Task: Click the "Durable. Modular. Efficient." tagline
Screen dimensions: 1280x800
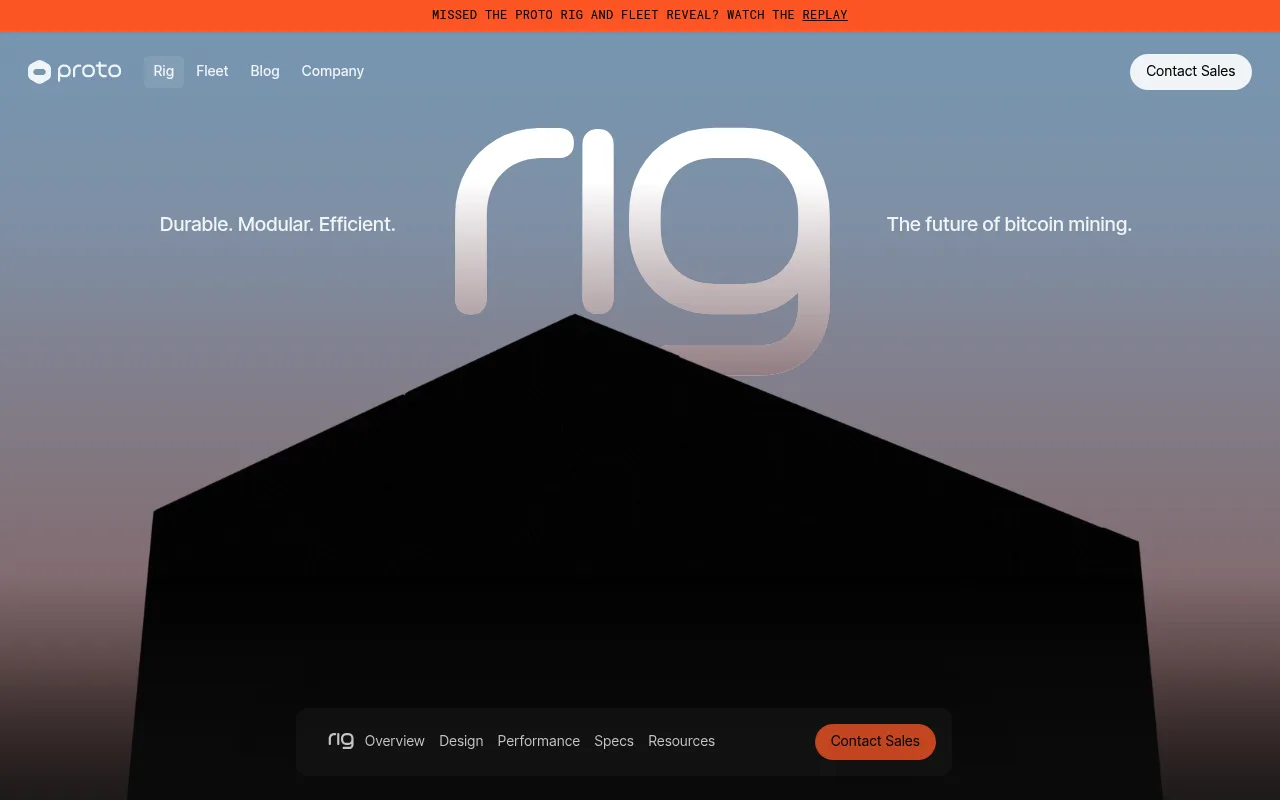Action: click(278, 224)
